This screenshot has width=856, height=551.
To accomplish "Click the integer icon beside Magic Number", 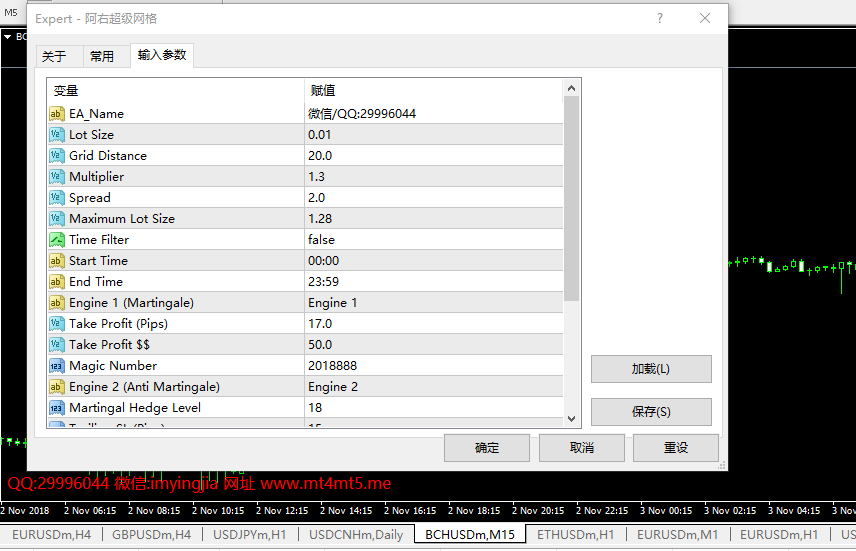I will pyautogui.click(x=57, y=366).
